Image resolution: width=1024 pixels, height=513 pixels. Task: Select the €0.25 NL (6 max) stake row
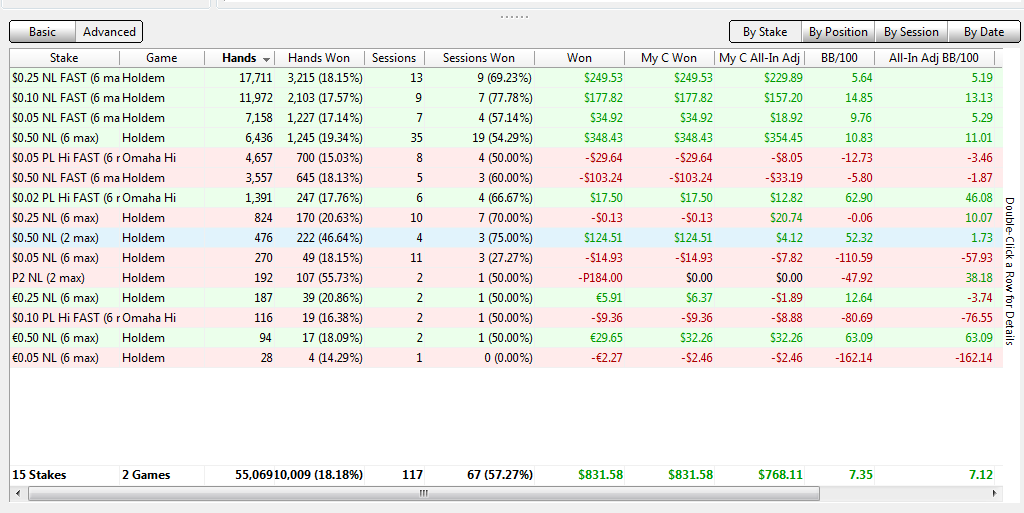pos(506,298)
